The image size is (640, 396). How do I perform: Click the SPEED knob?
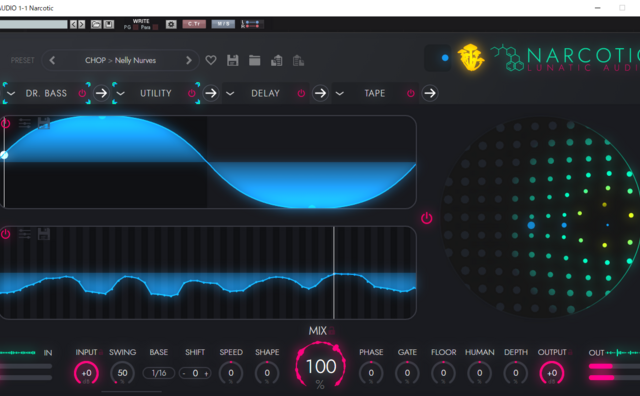pos(231,373)
